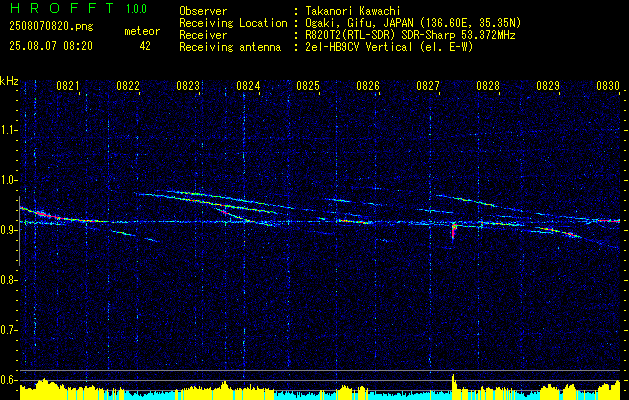
Task: Select the version number 1.0.0
Action: click(x=136, y=9)
